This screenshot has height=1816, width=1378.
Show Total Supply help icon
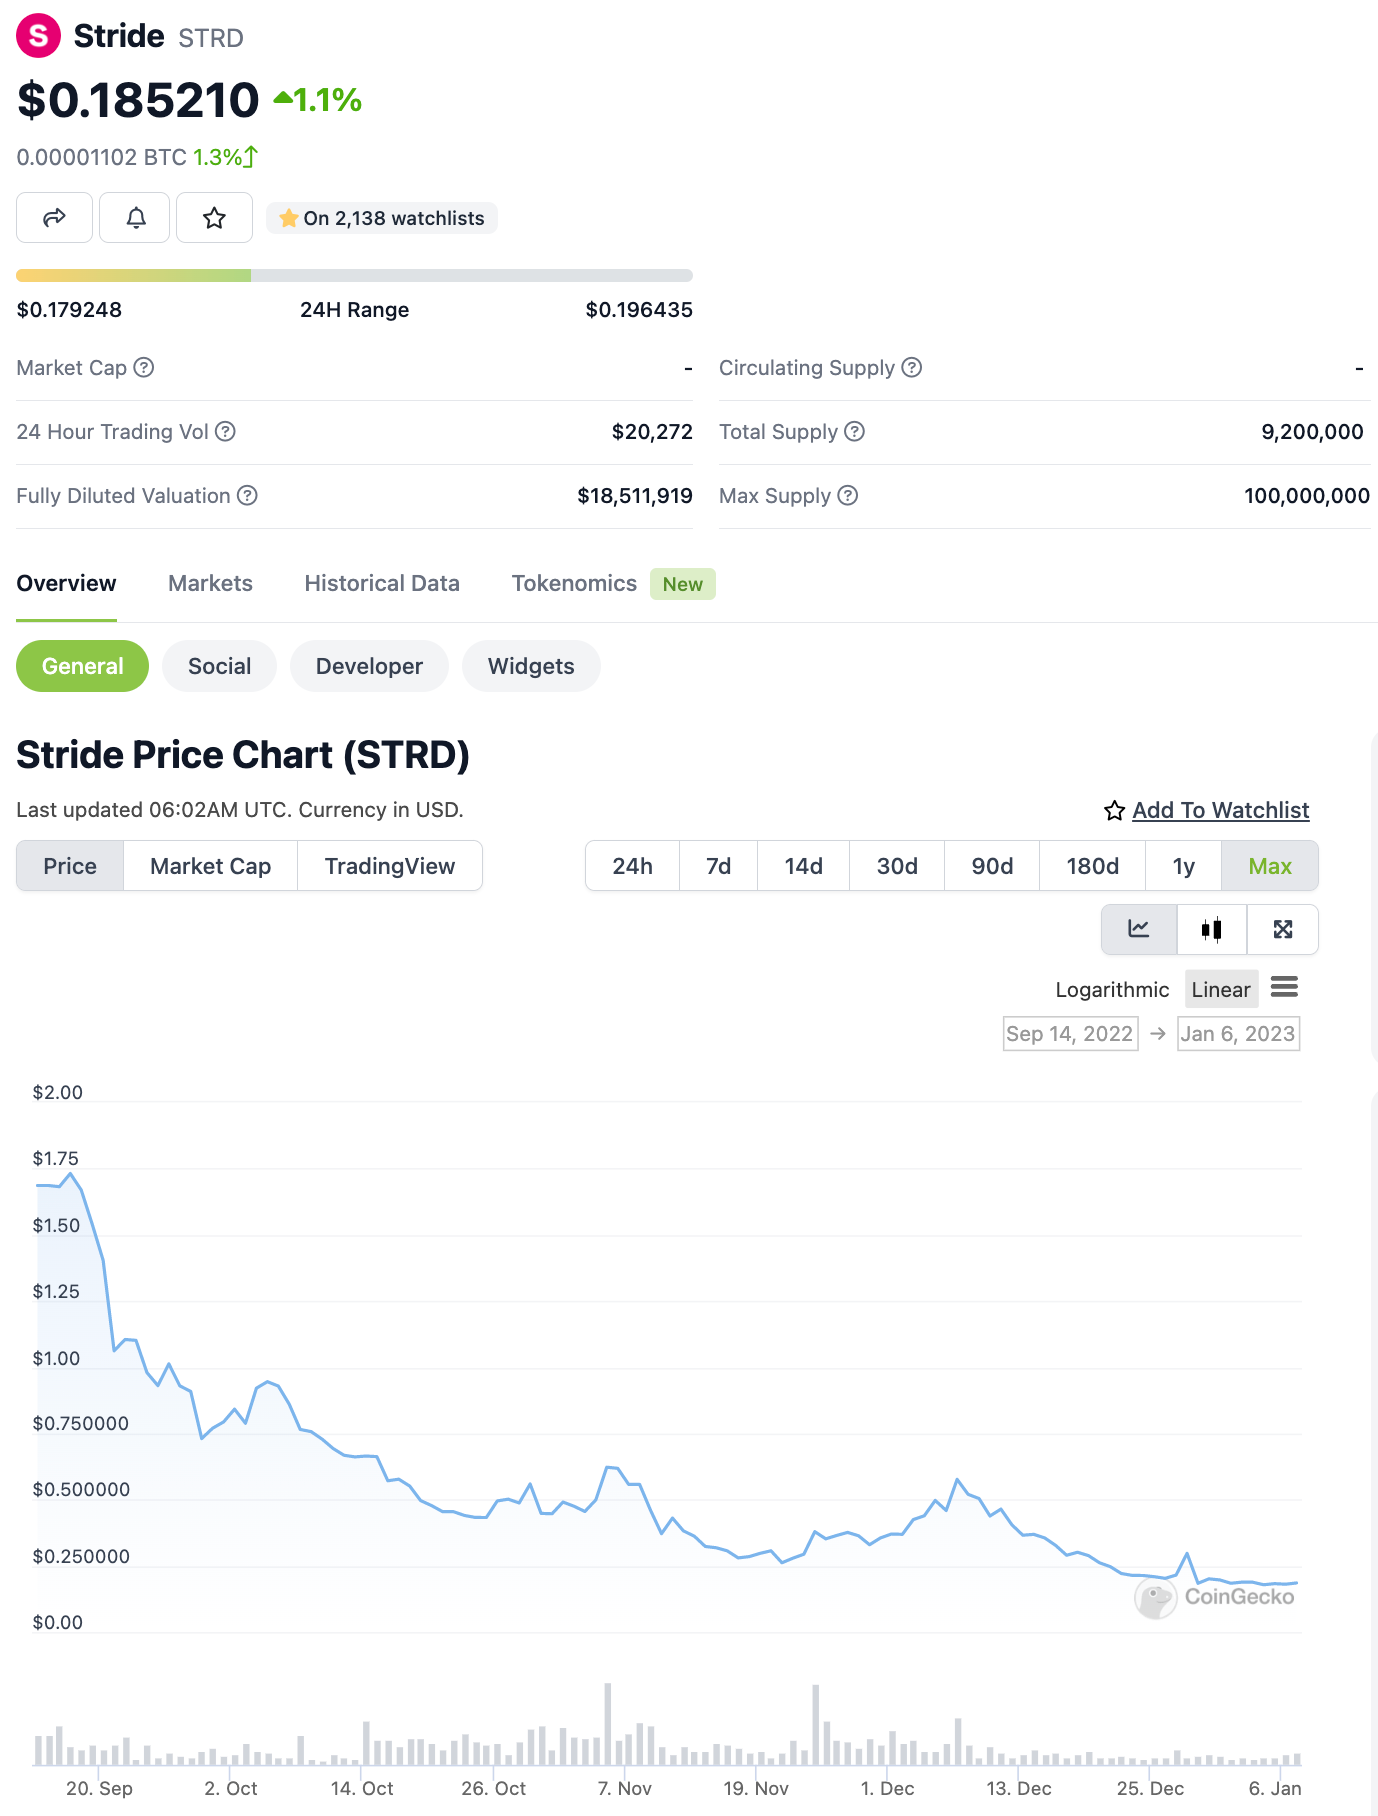pyautogui.click(x=855, y=431)
